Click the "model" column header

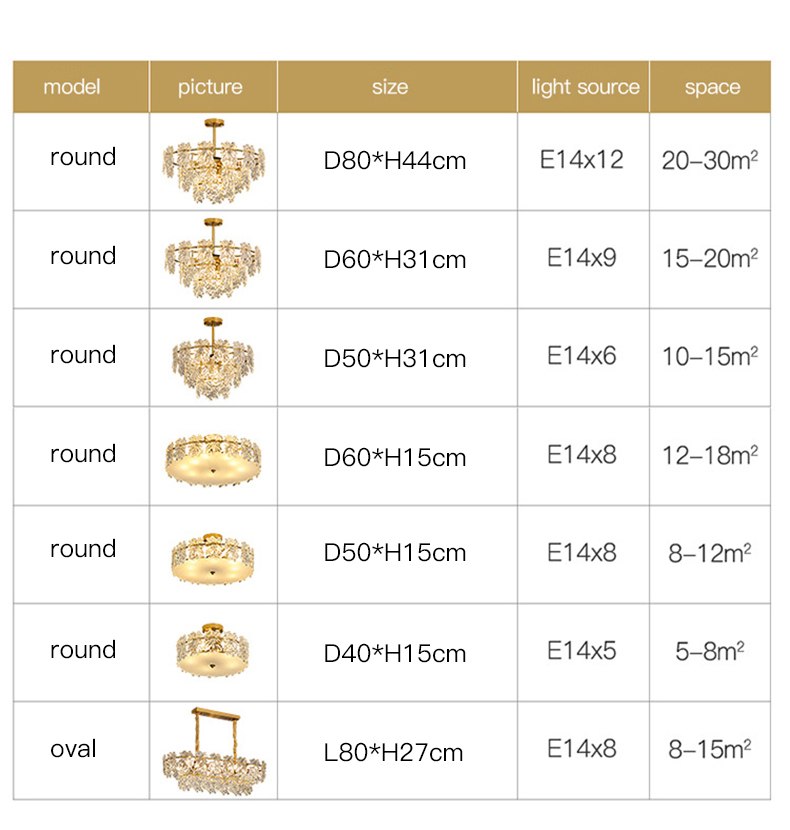72,87
